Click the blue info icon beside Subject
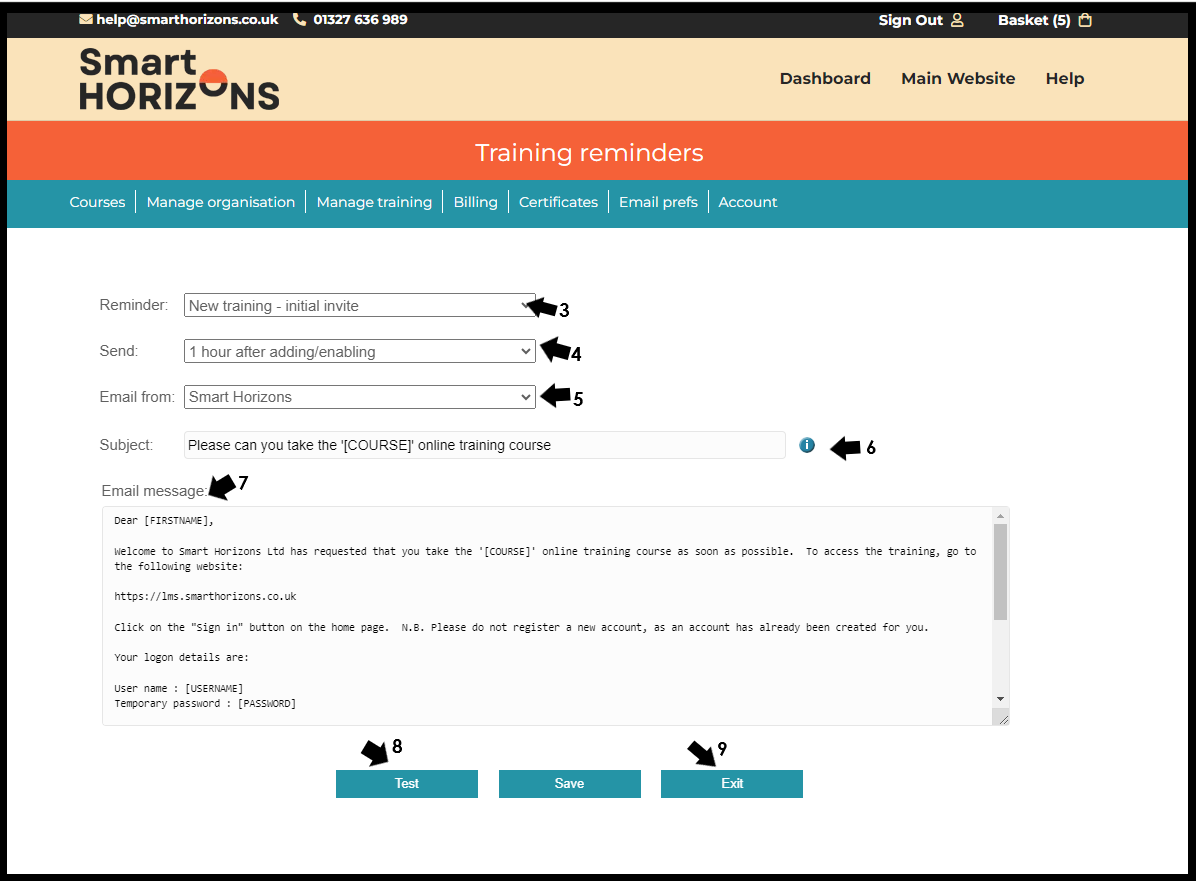The height and width of the screenshot is (881, 1196). (807, 445)
